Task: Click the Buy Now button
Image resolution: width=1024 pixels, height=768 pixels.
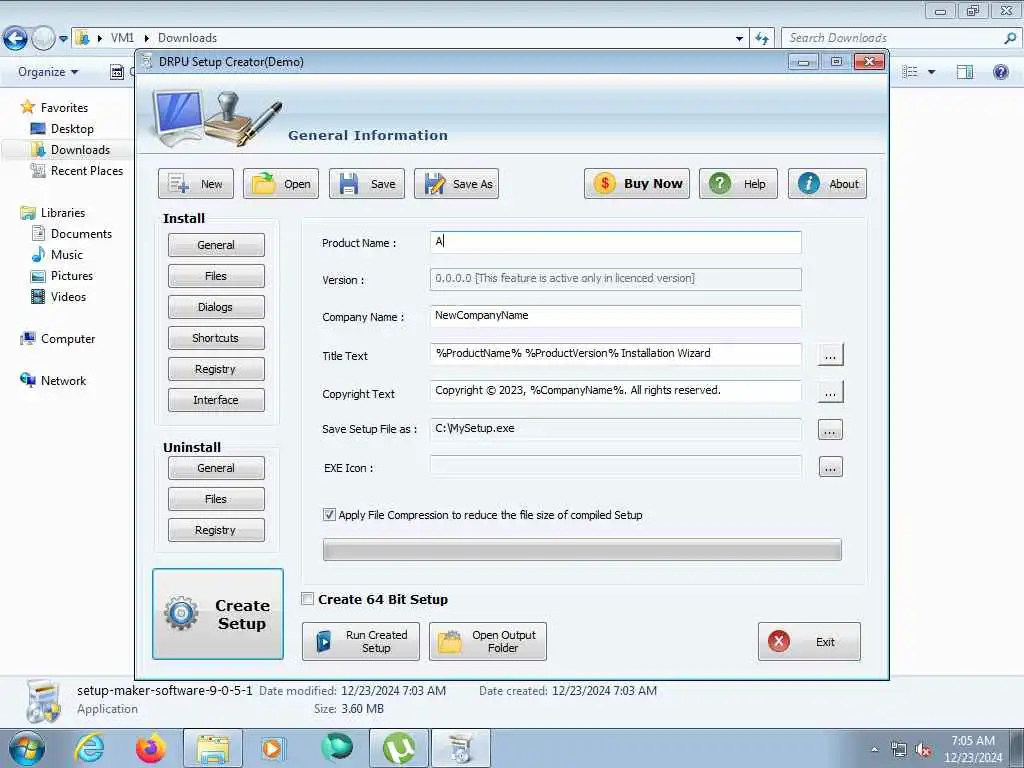Action: point(637,184)
